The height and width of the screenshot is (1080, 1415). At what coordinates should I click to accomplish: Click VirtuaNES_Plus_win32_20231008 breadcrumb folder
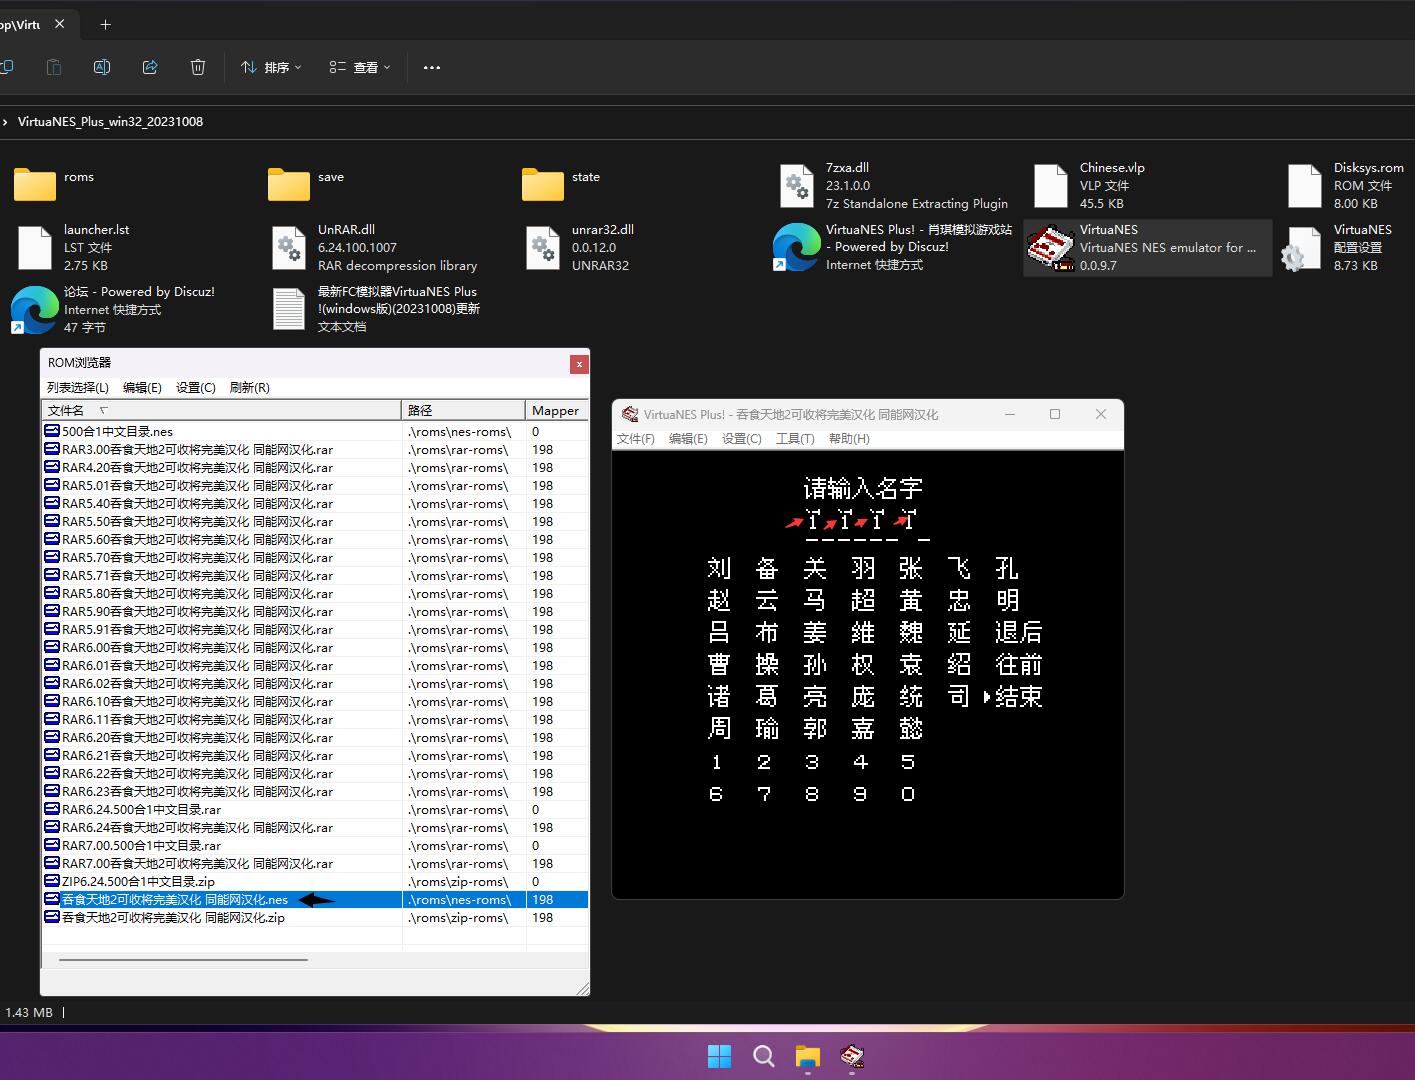point(110,122)
